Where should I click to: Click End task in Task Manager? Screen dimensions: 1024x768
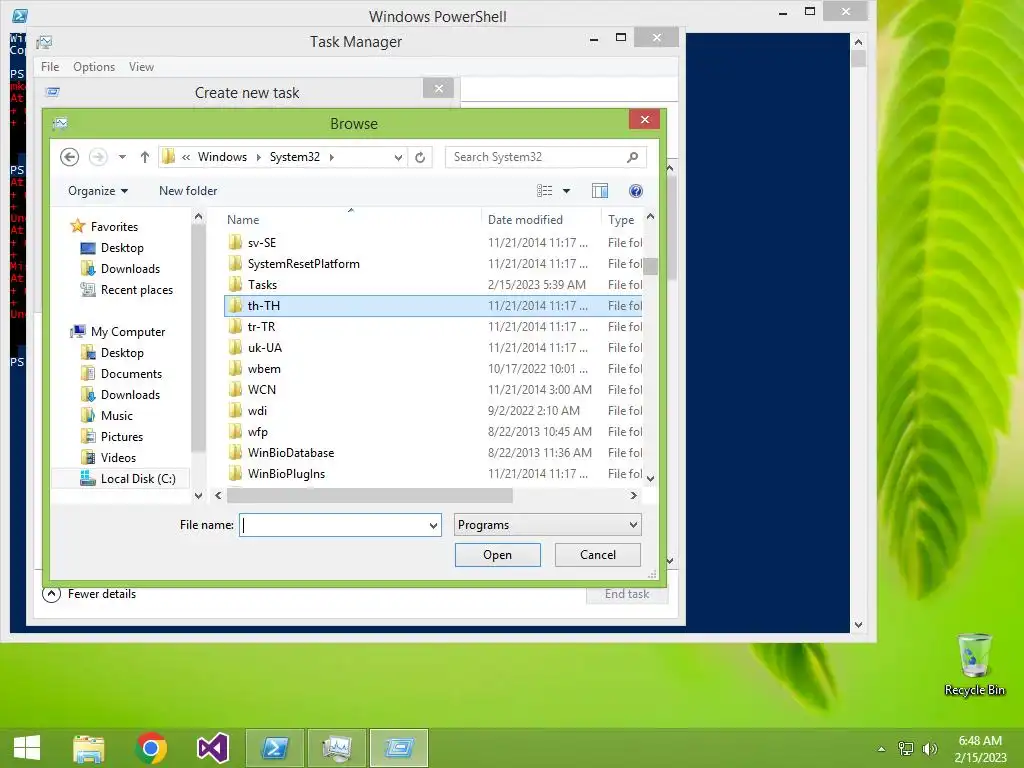[627, 594]
